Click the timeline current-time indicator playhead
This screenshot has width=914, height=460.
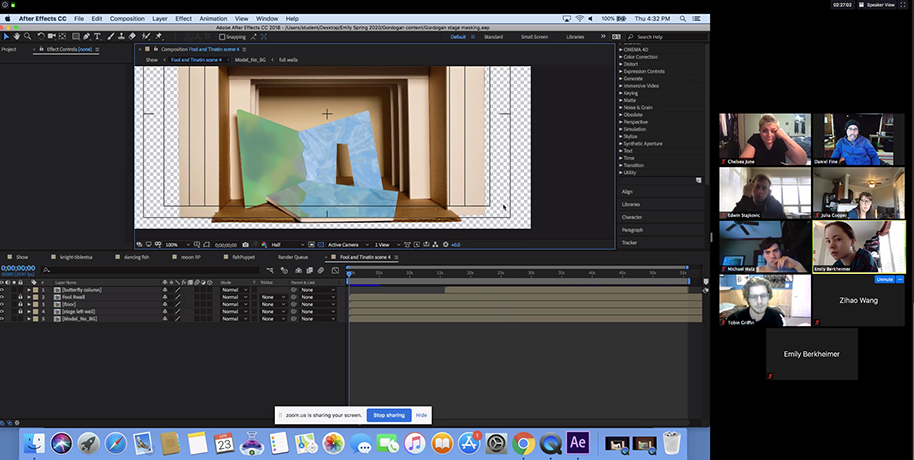coord(349,275)
